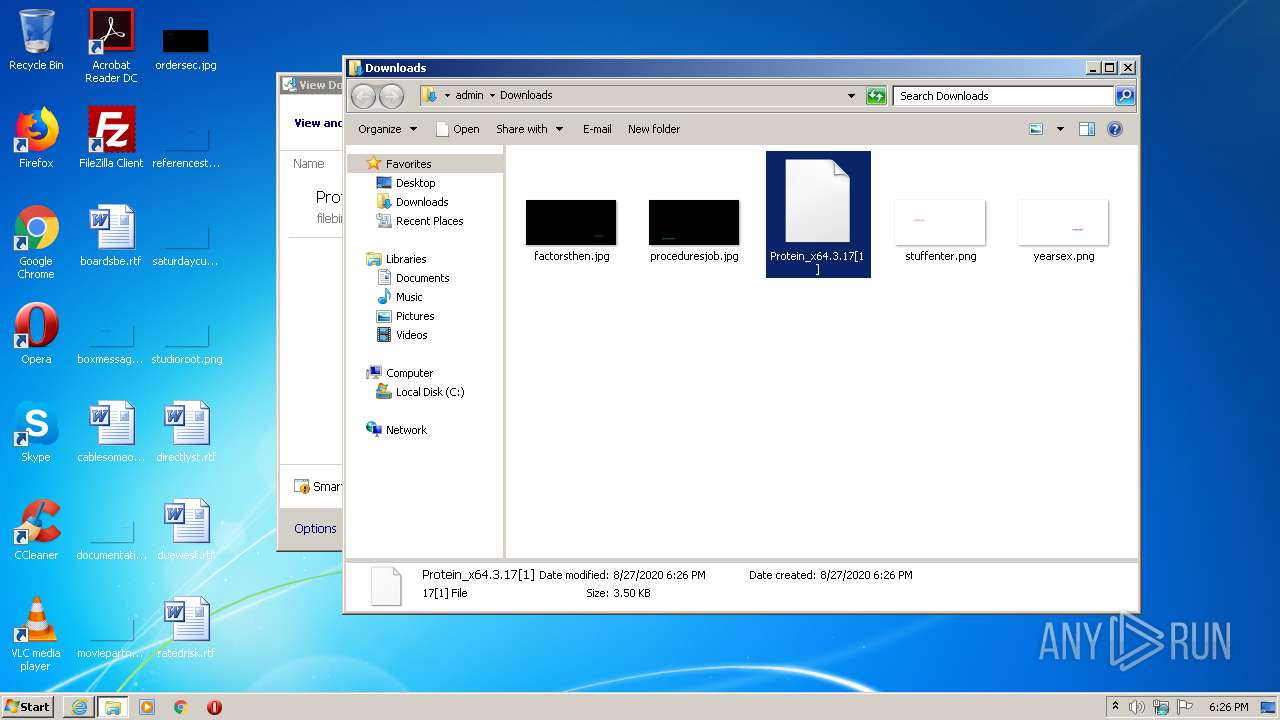Open Pictures library
This screenshot has width=1280, height=720.
click(x=414, y=316)
